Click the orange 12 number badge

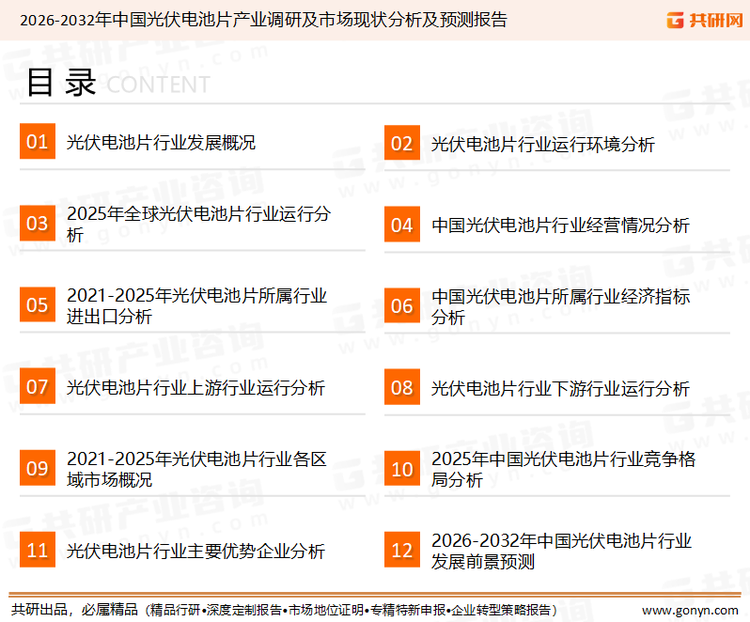click(x=402, y=550)
